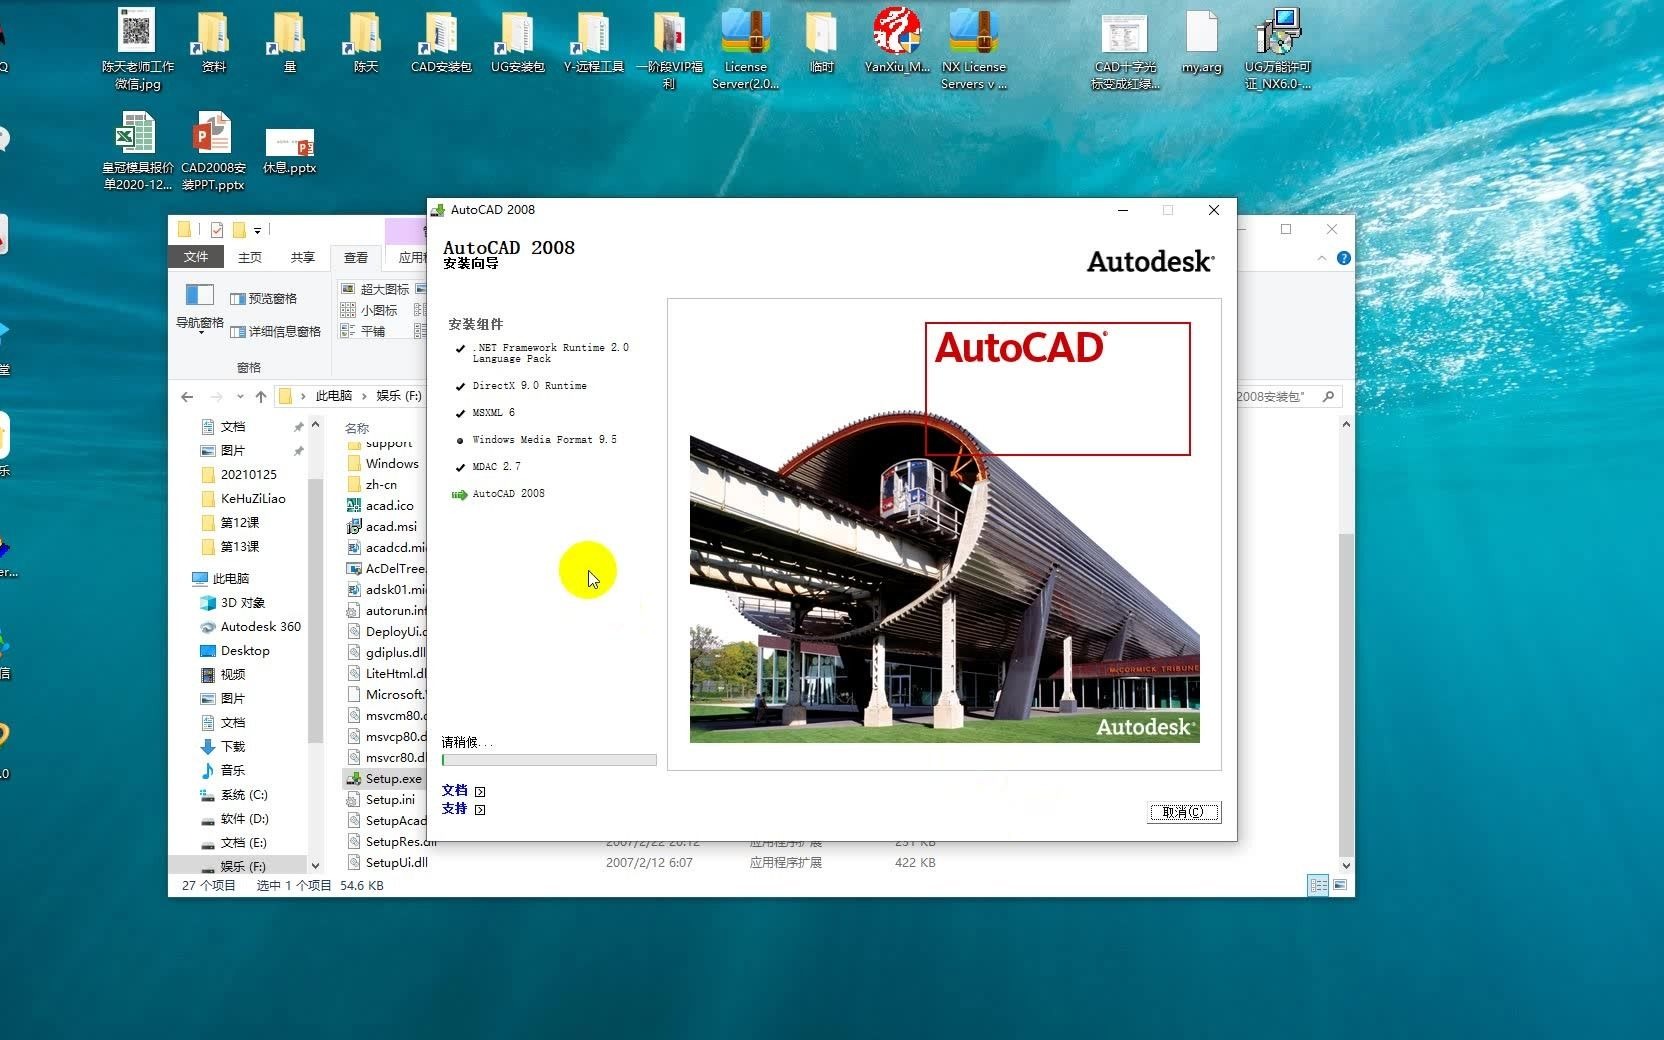Expand 此电脑 breadcrumb chevron in address bar
1664x1040 pixels.
click(x=365, y=396)
